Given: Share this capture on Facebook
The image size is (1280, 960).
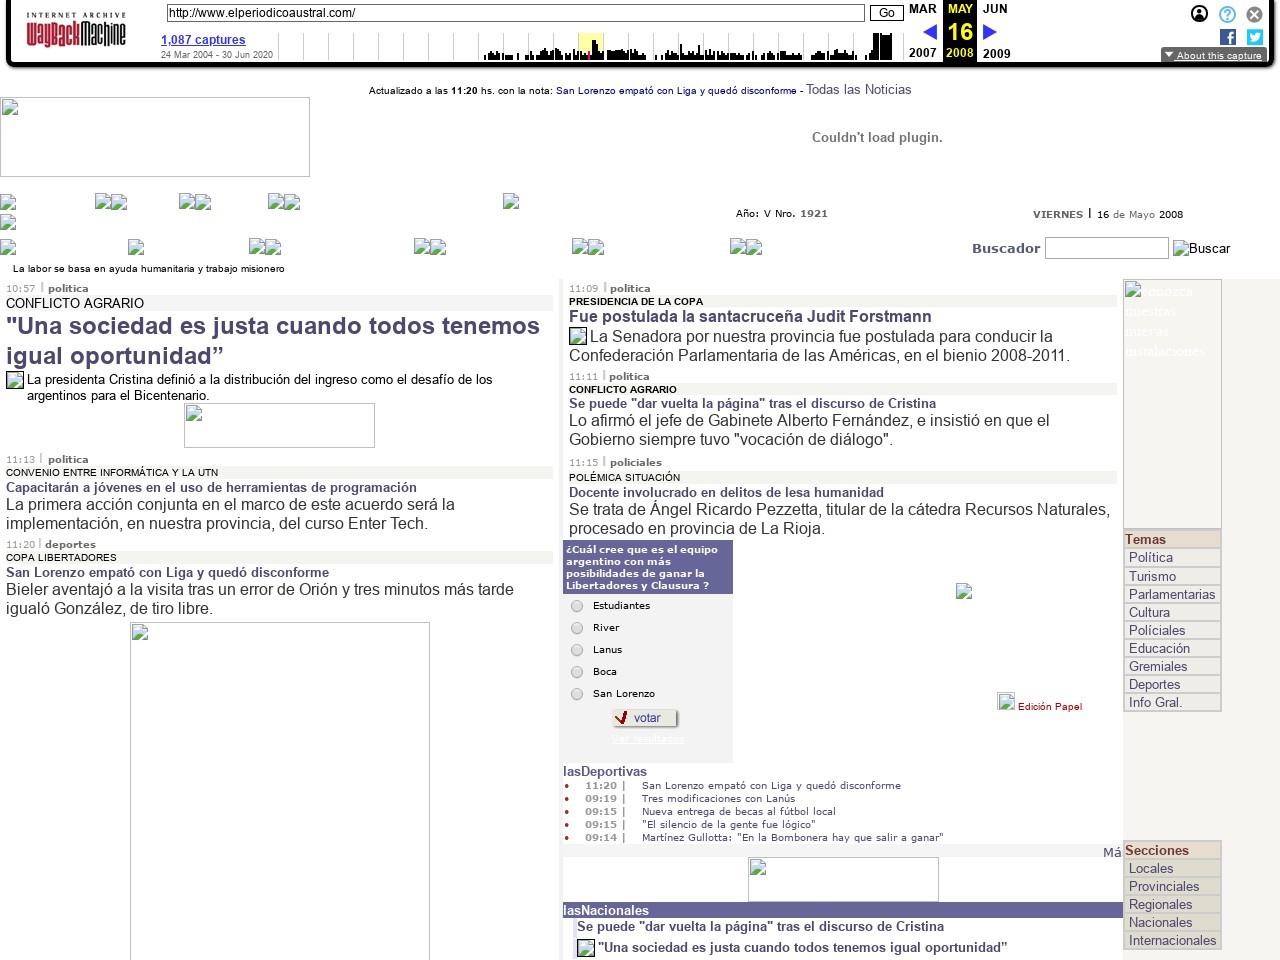Looking at the screenshot, I should [x=1227, y=37].
